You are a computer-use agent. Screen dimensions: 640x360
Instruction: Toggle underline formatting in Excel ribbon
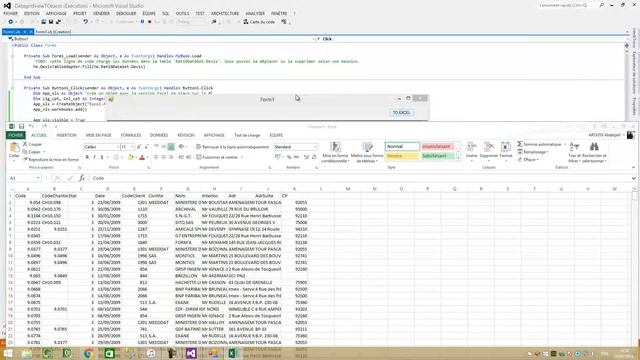coord(102,157)
